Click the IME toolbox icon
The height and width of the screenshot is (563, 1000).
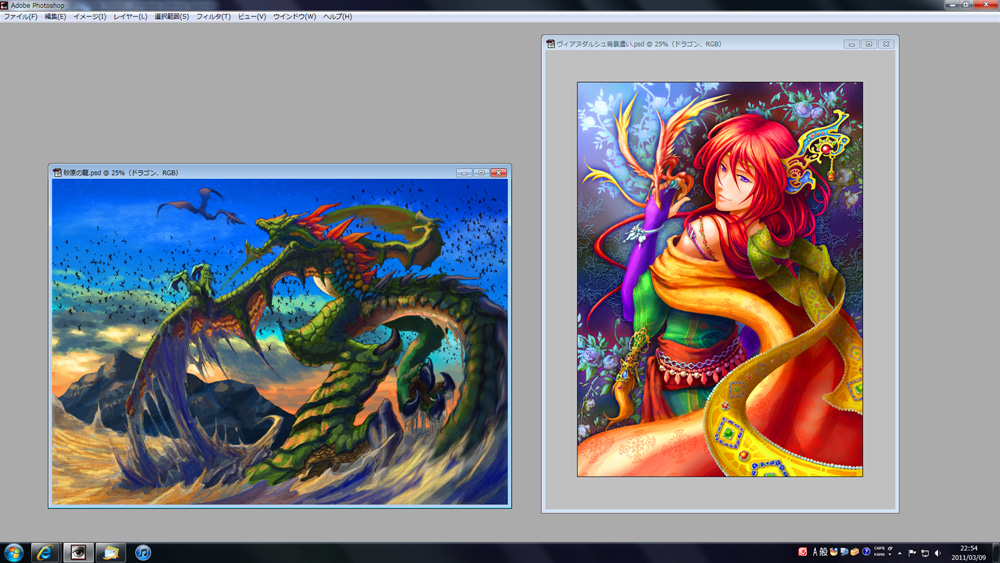(x=855, y=552)
